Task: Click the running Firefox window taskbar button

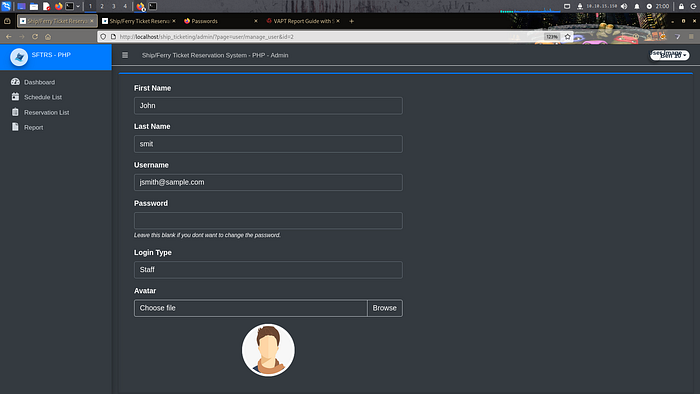Action: (141, 6)
